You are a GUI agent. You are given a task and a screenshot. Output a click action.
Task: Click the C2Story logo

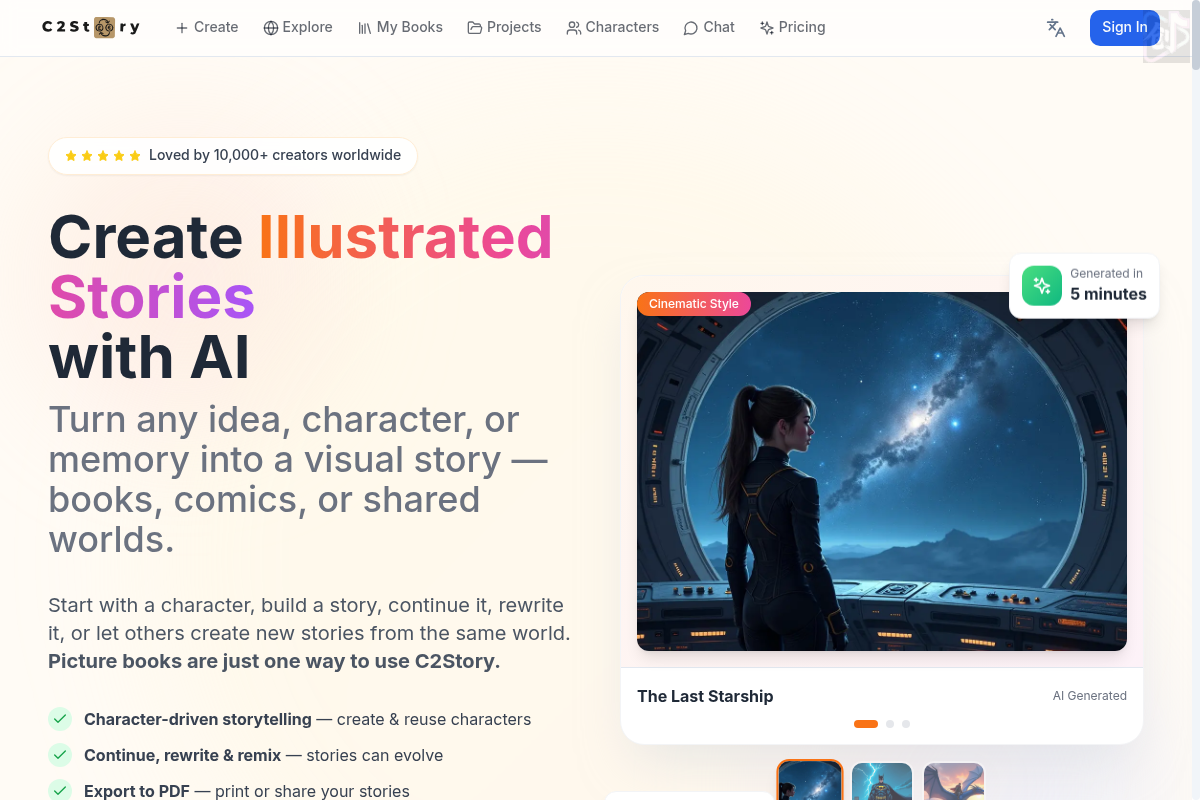(x=91, y=27)
